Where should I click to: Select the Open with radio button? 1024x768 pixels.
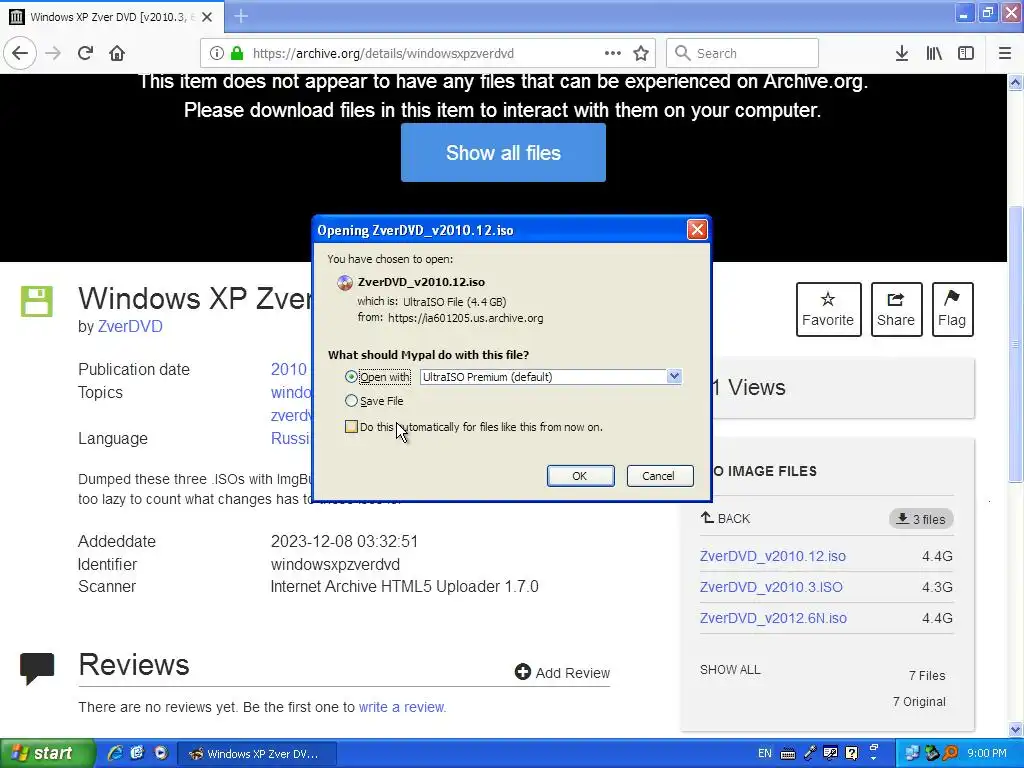coord(351,377)
